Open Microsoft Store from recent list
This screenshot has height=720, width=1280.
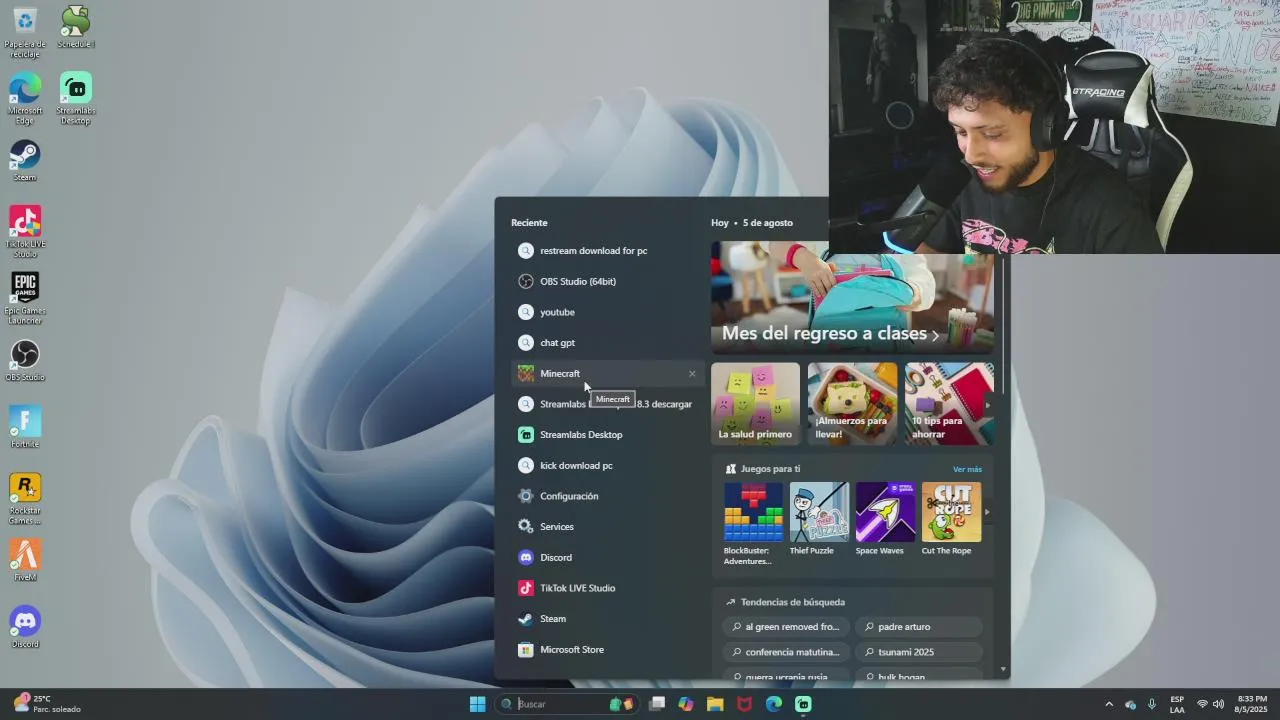pyautogui.click(x=608, y=650)
